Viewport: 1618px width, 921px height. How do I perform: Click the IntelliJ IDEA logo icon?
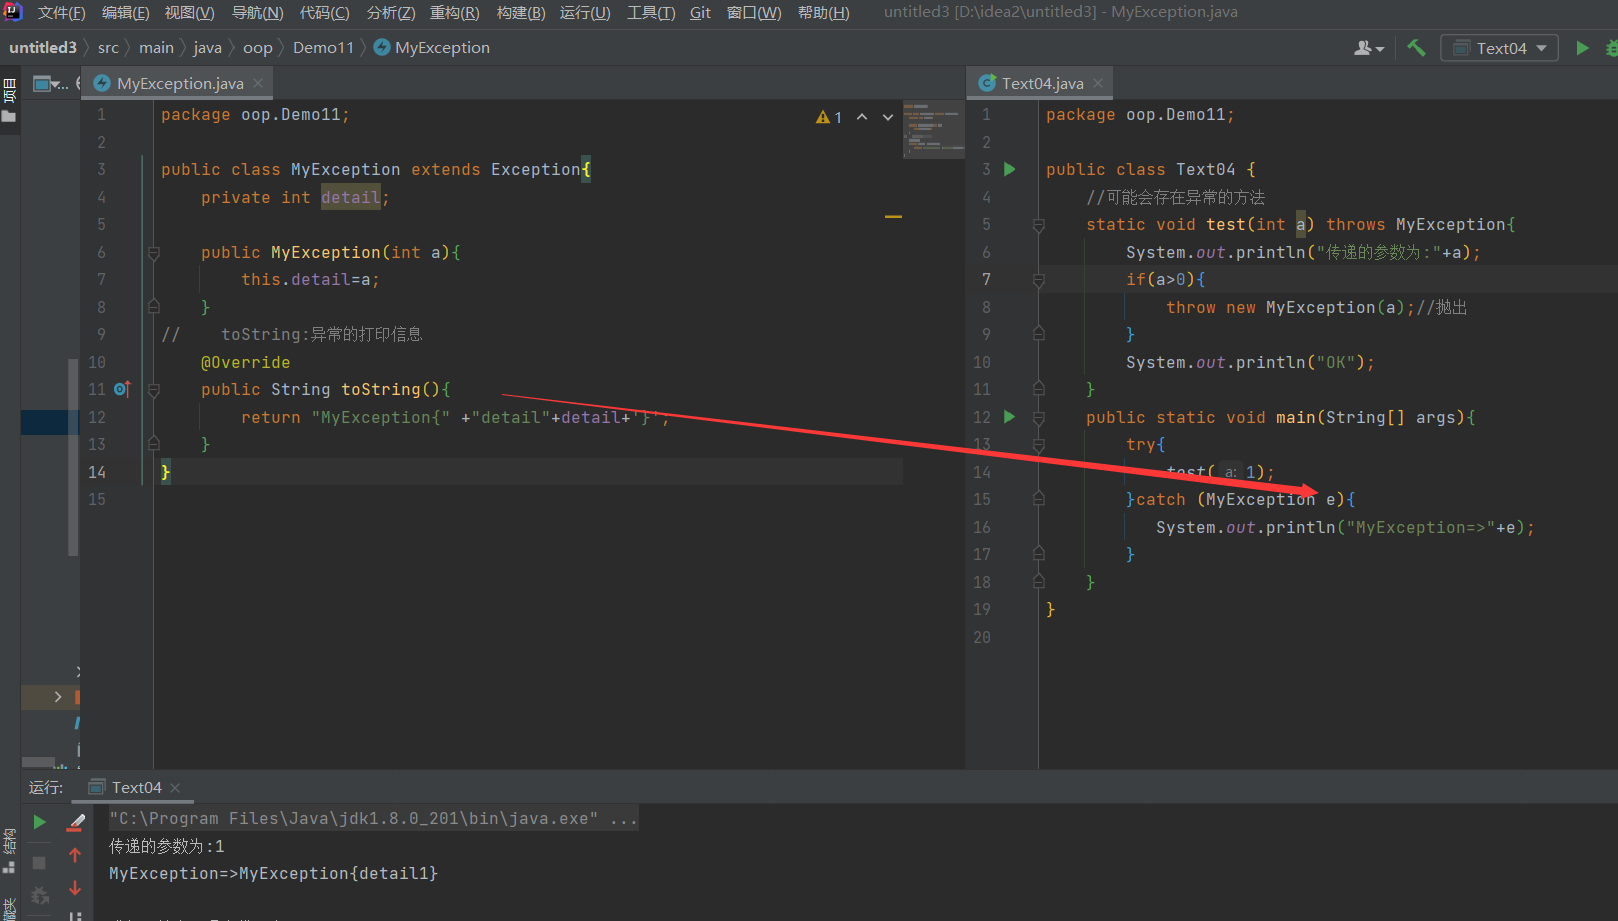[x=13, y=12]
